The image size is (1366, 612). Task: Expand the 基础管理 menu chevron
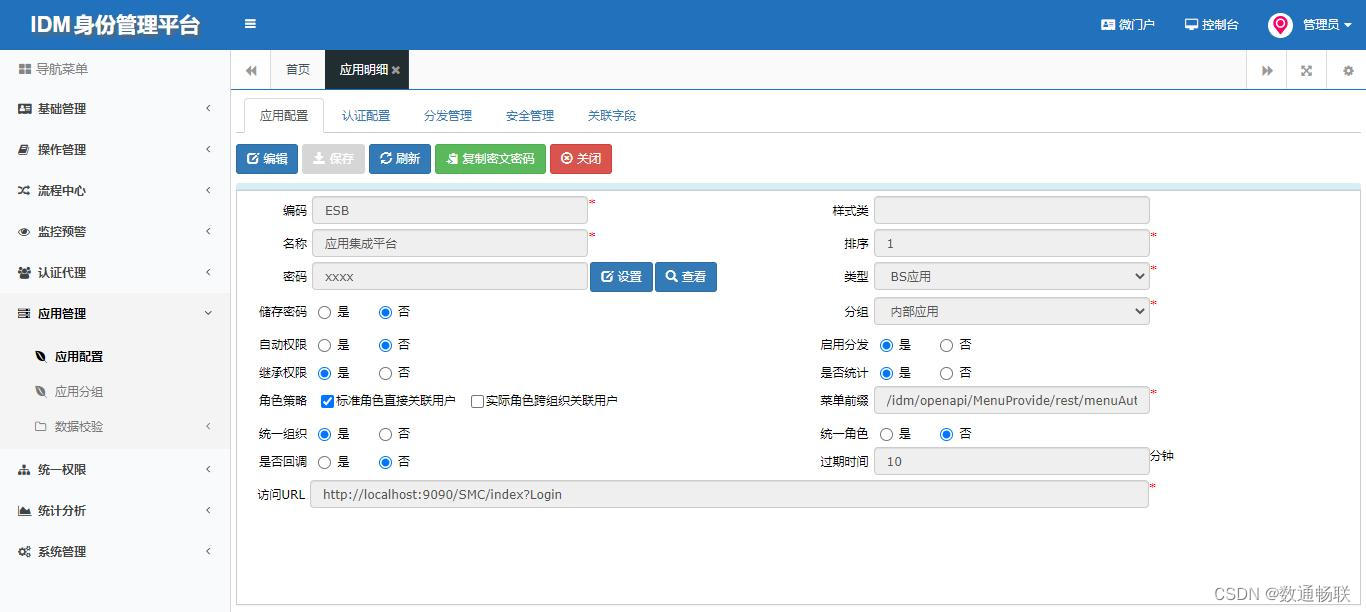point(208,108)
